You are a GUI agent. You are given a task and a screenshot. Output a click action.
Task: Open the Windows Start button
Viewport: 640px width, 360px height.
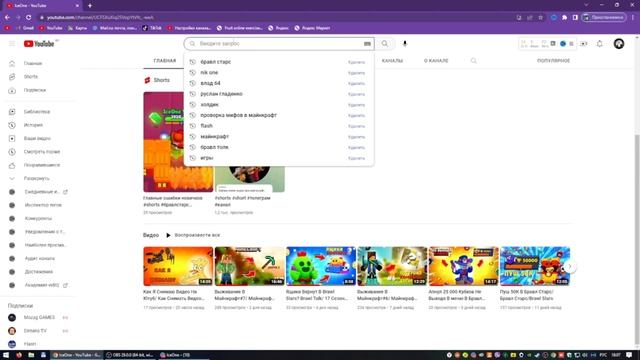click(6, 355)
